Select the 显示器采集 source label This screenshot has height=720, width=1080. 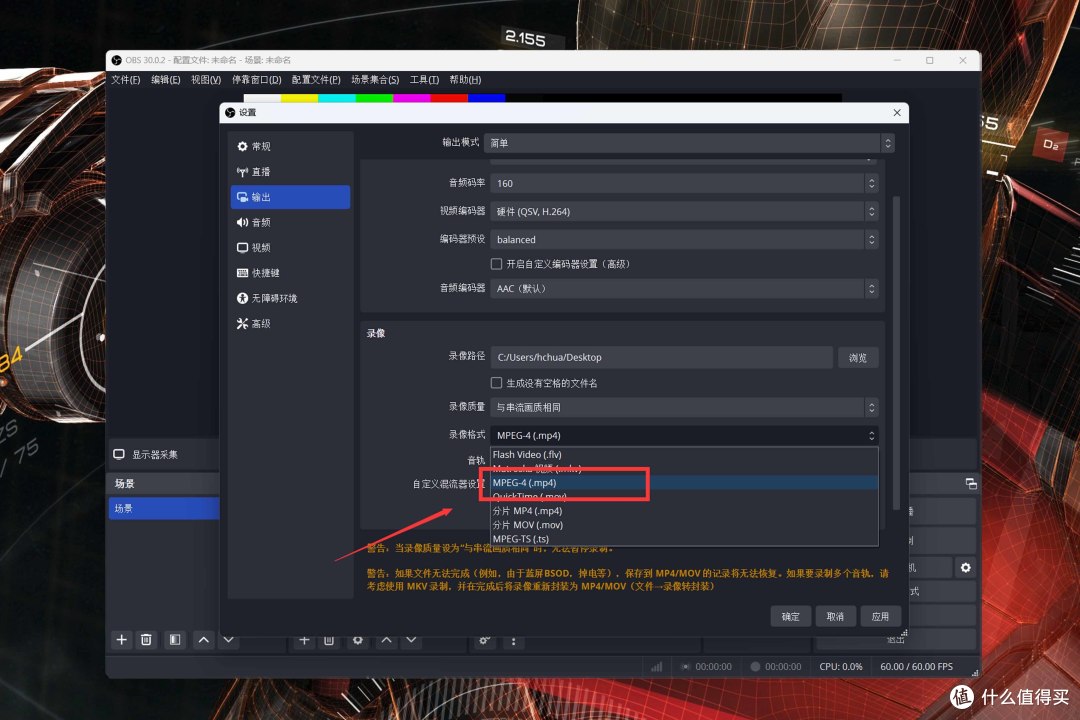point(155,455)
